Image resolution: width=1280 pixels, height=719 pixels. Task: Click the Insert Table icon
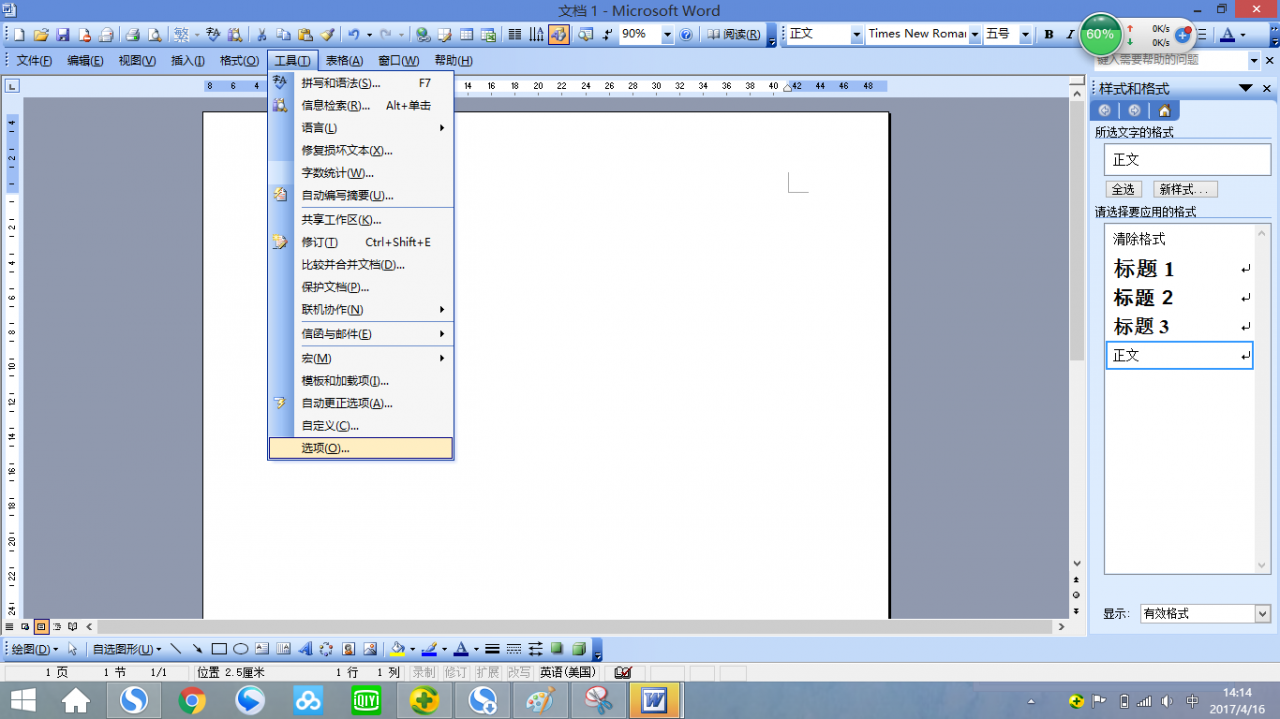[467, 35]
